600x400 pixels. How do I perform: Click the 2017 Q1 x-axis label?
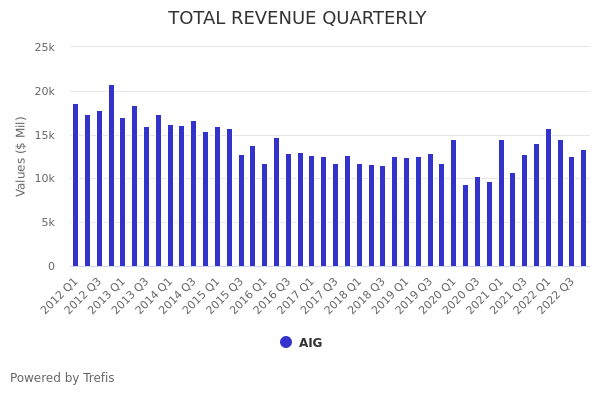[298, 295]
